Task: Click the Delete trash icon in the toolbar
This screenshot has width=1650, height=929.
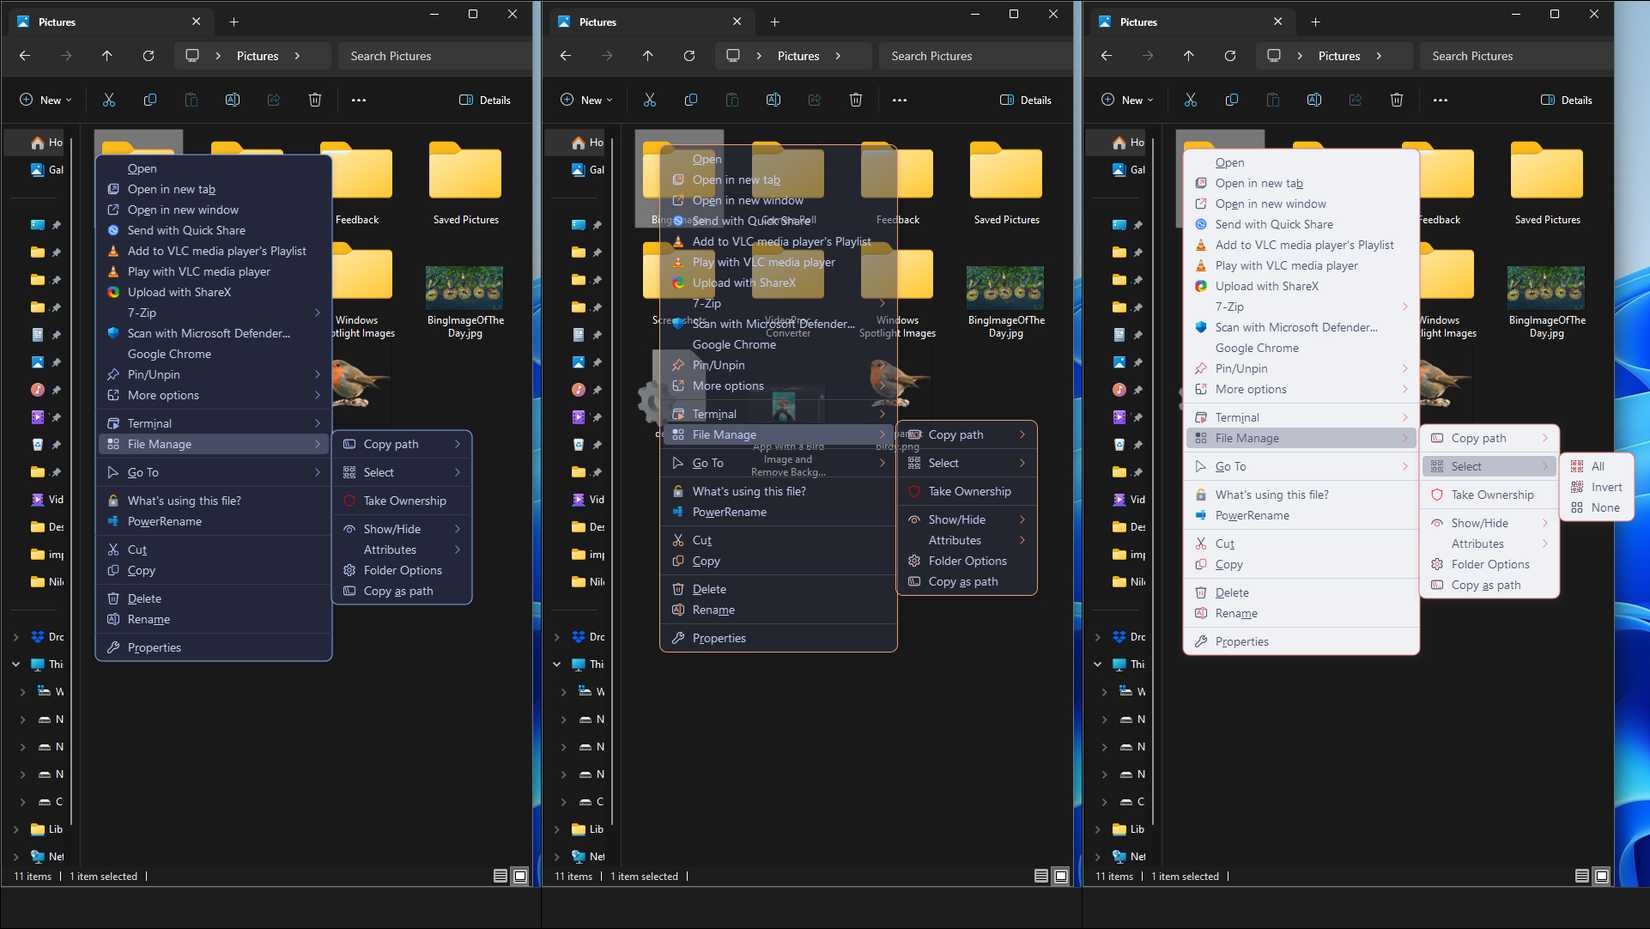Action: tap(315, 100)
